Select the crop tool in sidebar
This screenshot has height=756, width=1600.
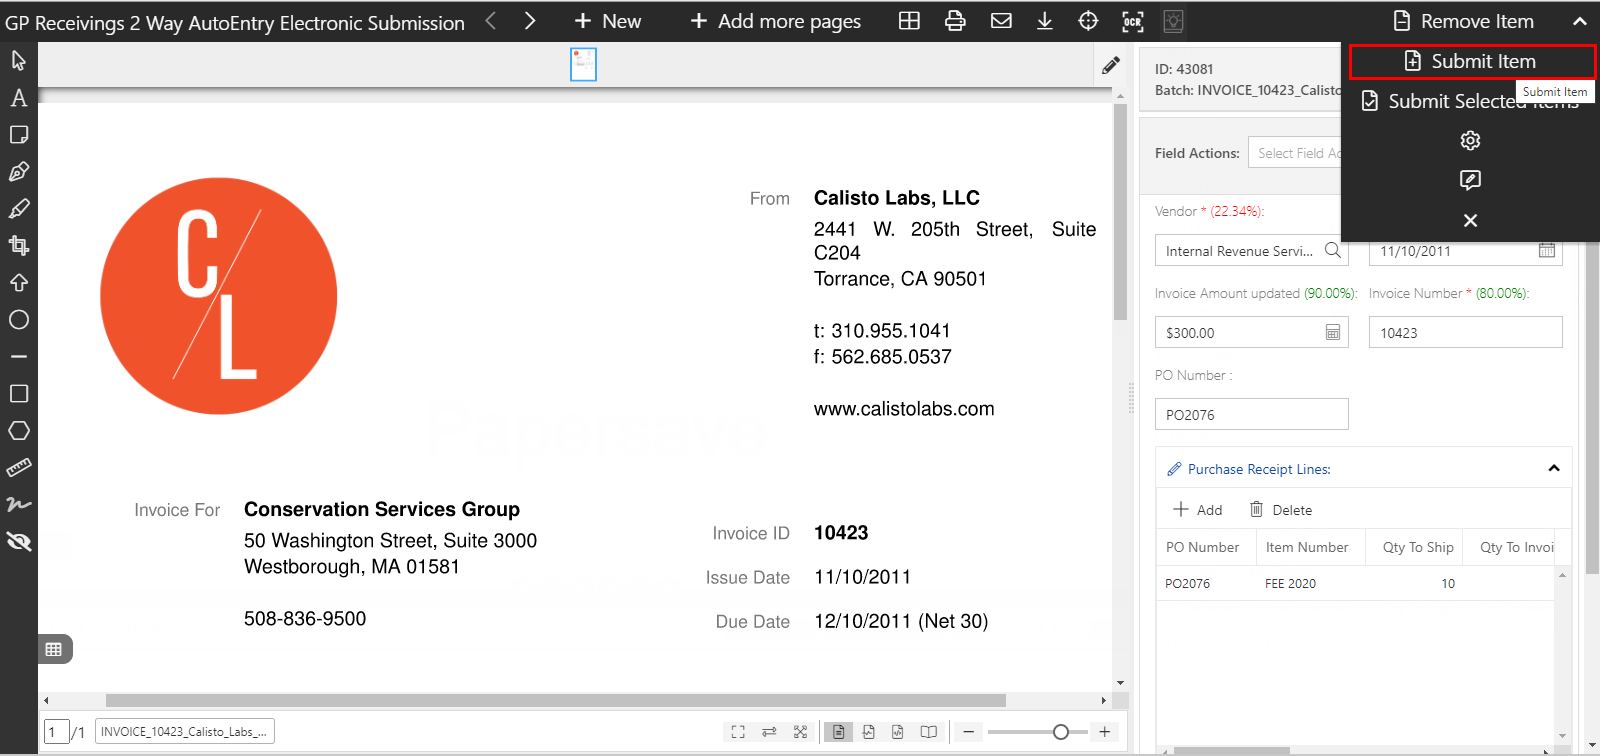coord(19,245)
